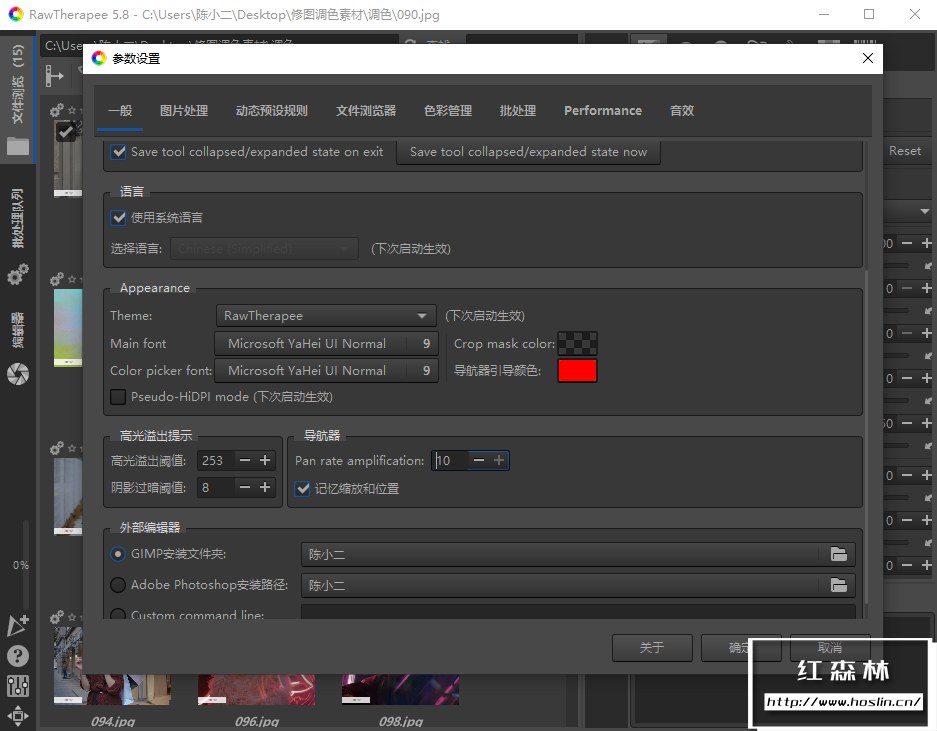
Task: Click the 取消 button
Action: (x=829, y=647)
